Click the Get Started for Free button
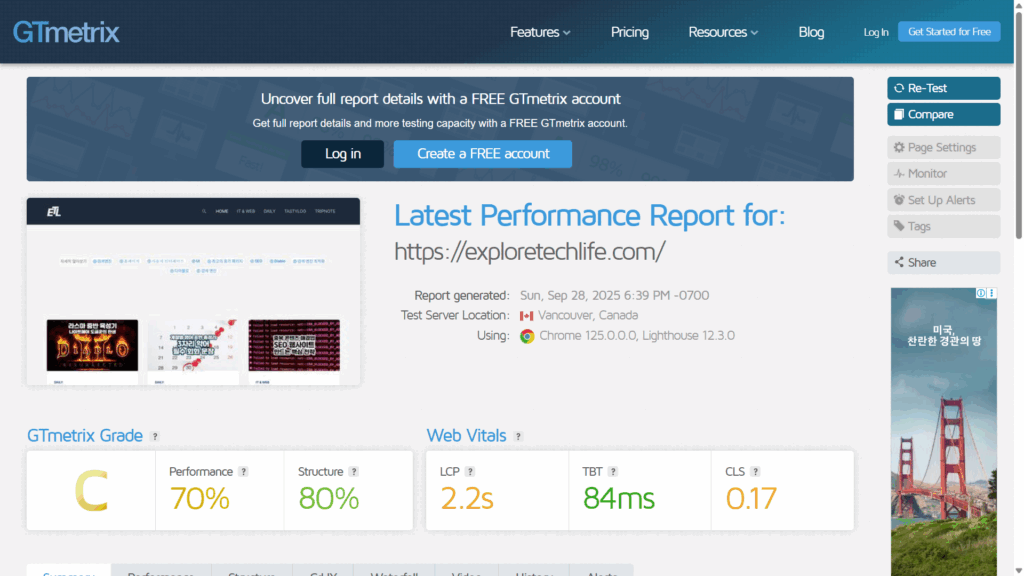This screenshot has height=576, width=1024. pyautogui.click(x=949, y=32)
